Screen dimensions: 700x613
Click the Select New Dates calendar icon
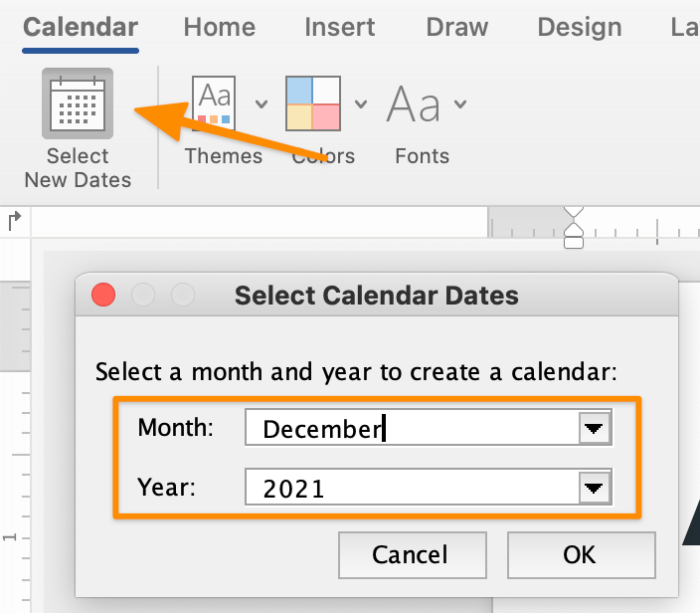[x=77, y=103]
